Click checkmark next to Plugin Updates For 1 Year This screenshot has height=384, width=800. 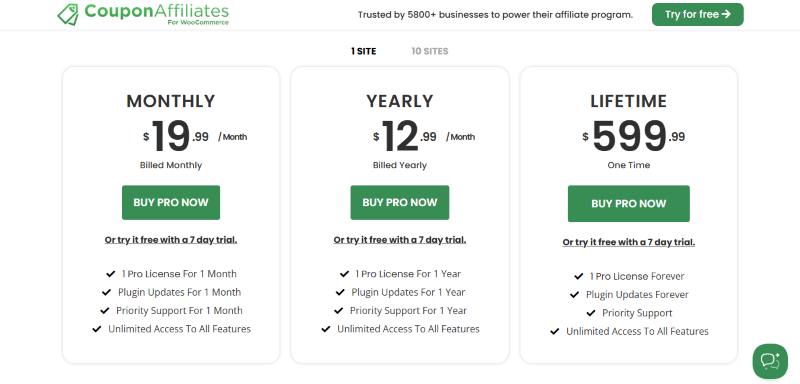point(340,292)
